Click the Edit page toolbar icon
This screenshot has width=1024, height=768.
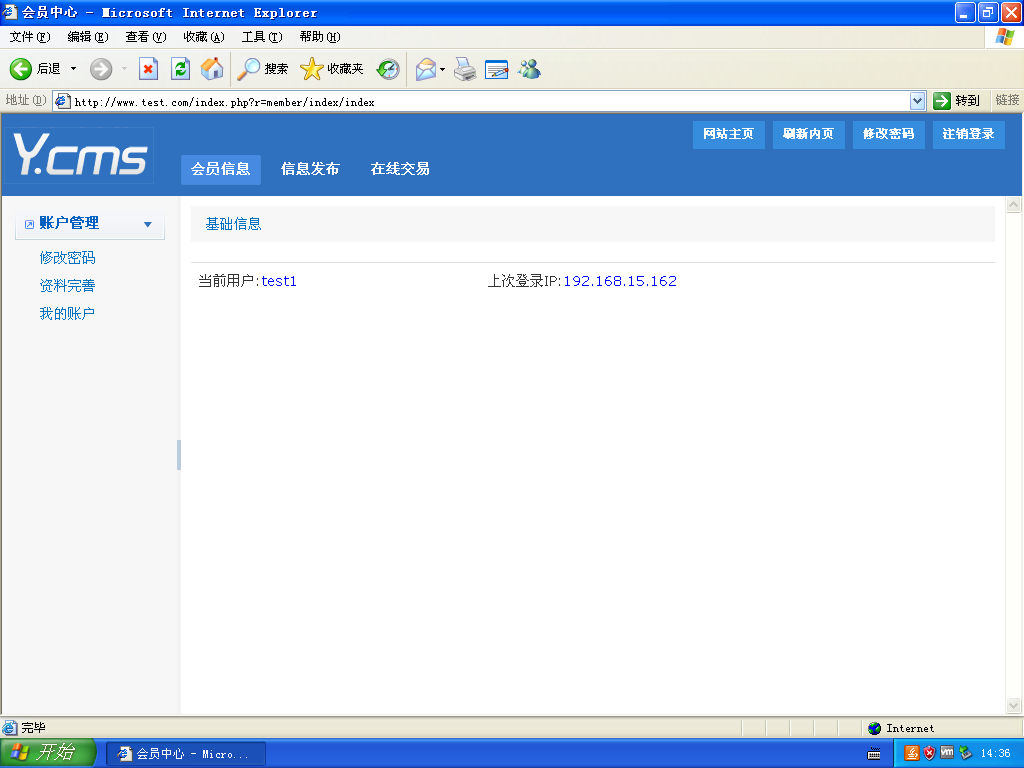pos(496,69)
